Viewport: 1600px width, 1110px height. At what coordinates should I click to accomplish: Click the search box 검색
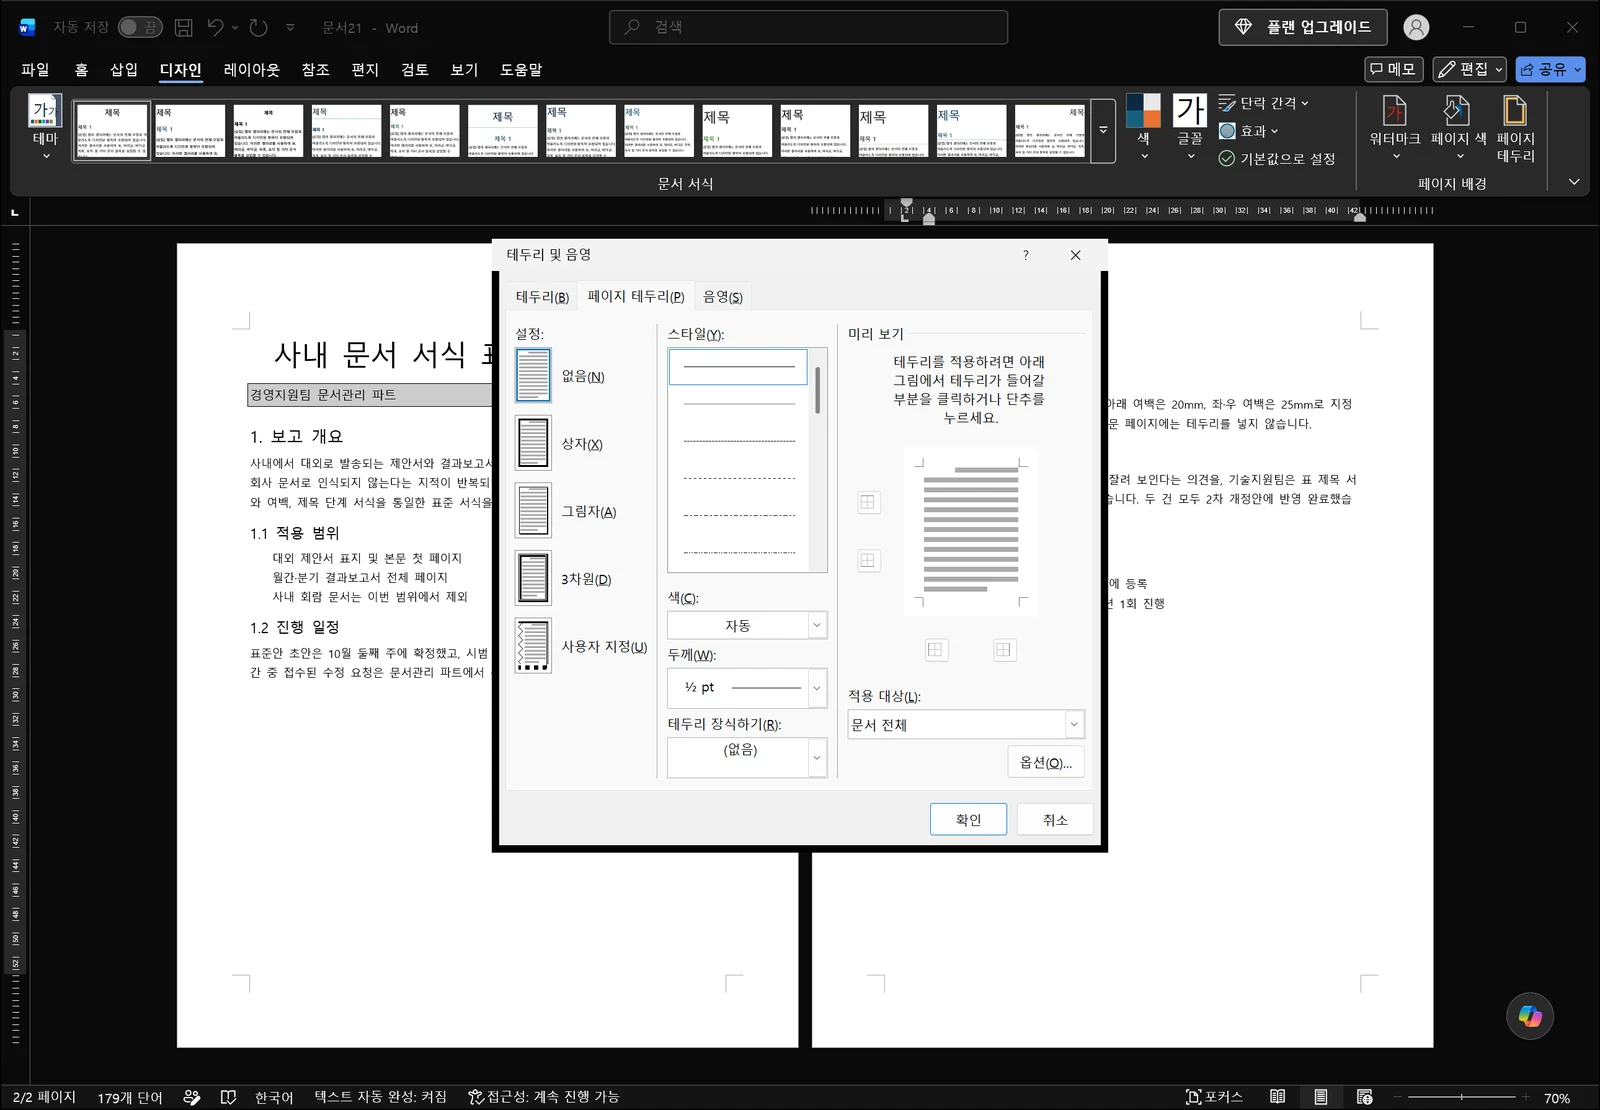click(x=808, y=27)
